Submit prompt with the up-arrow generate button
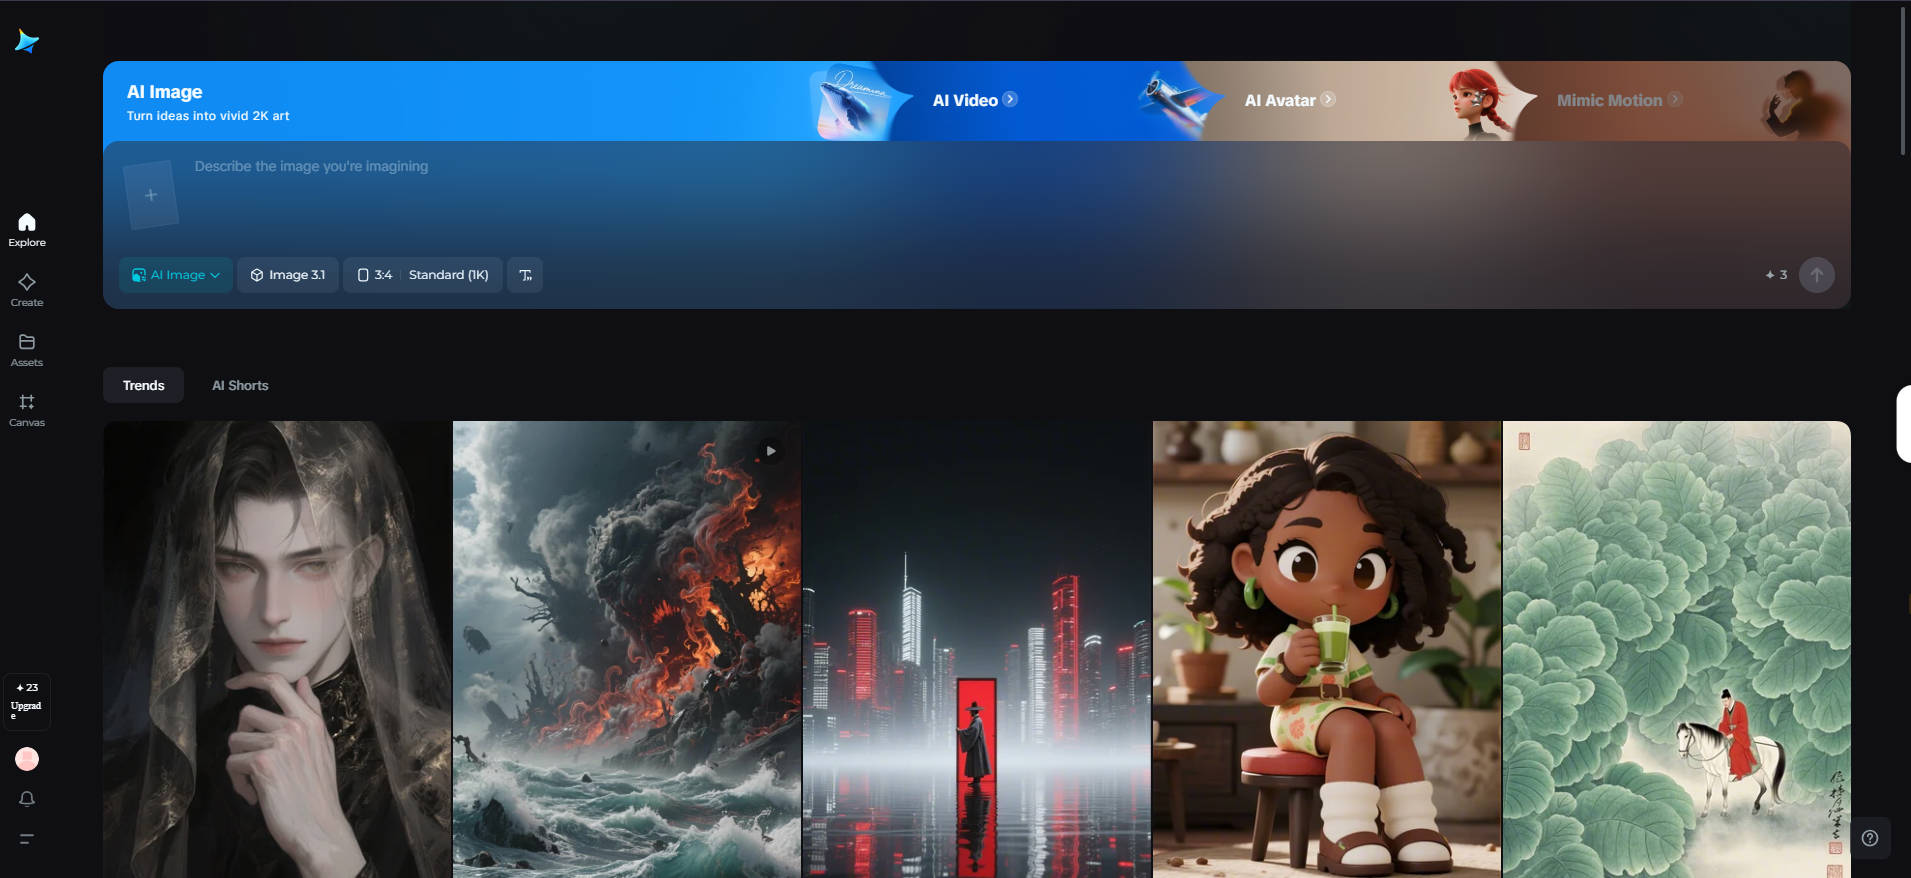This screenshot has height=878, width=1911. pyautogui.click(x=1816, y=275)
